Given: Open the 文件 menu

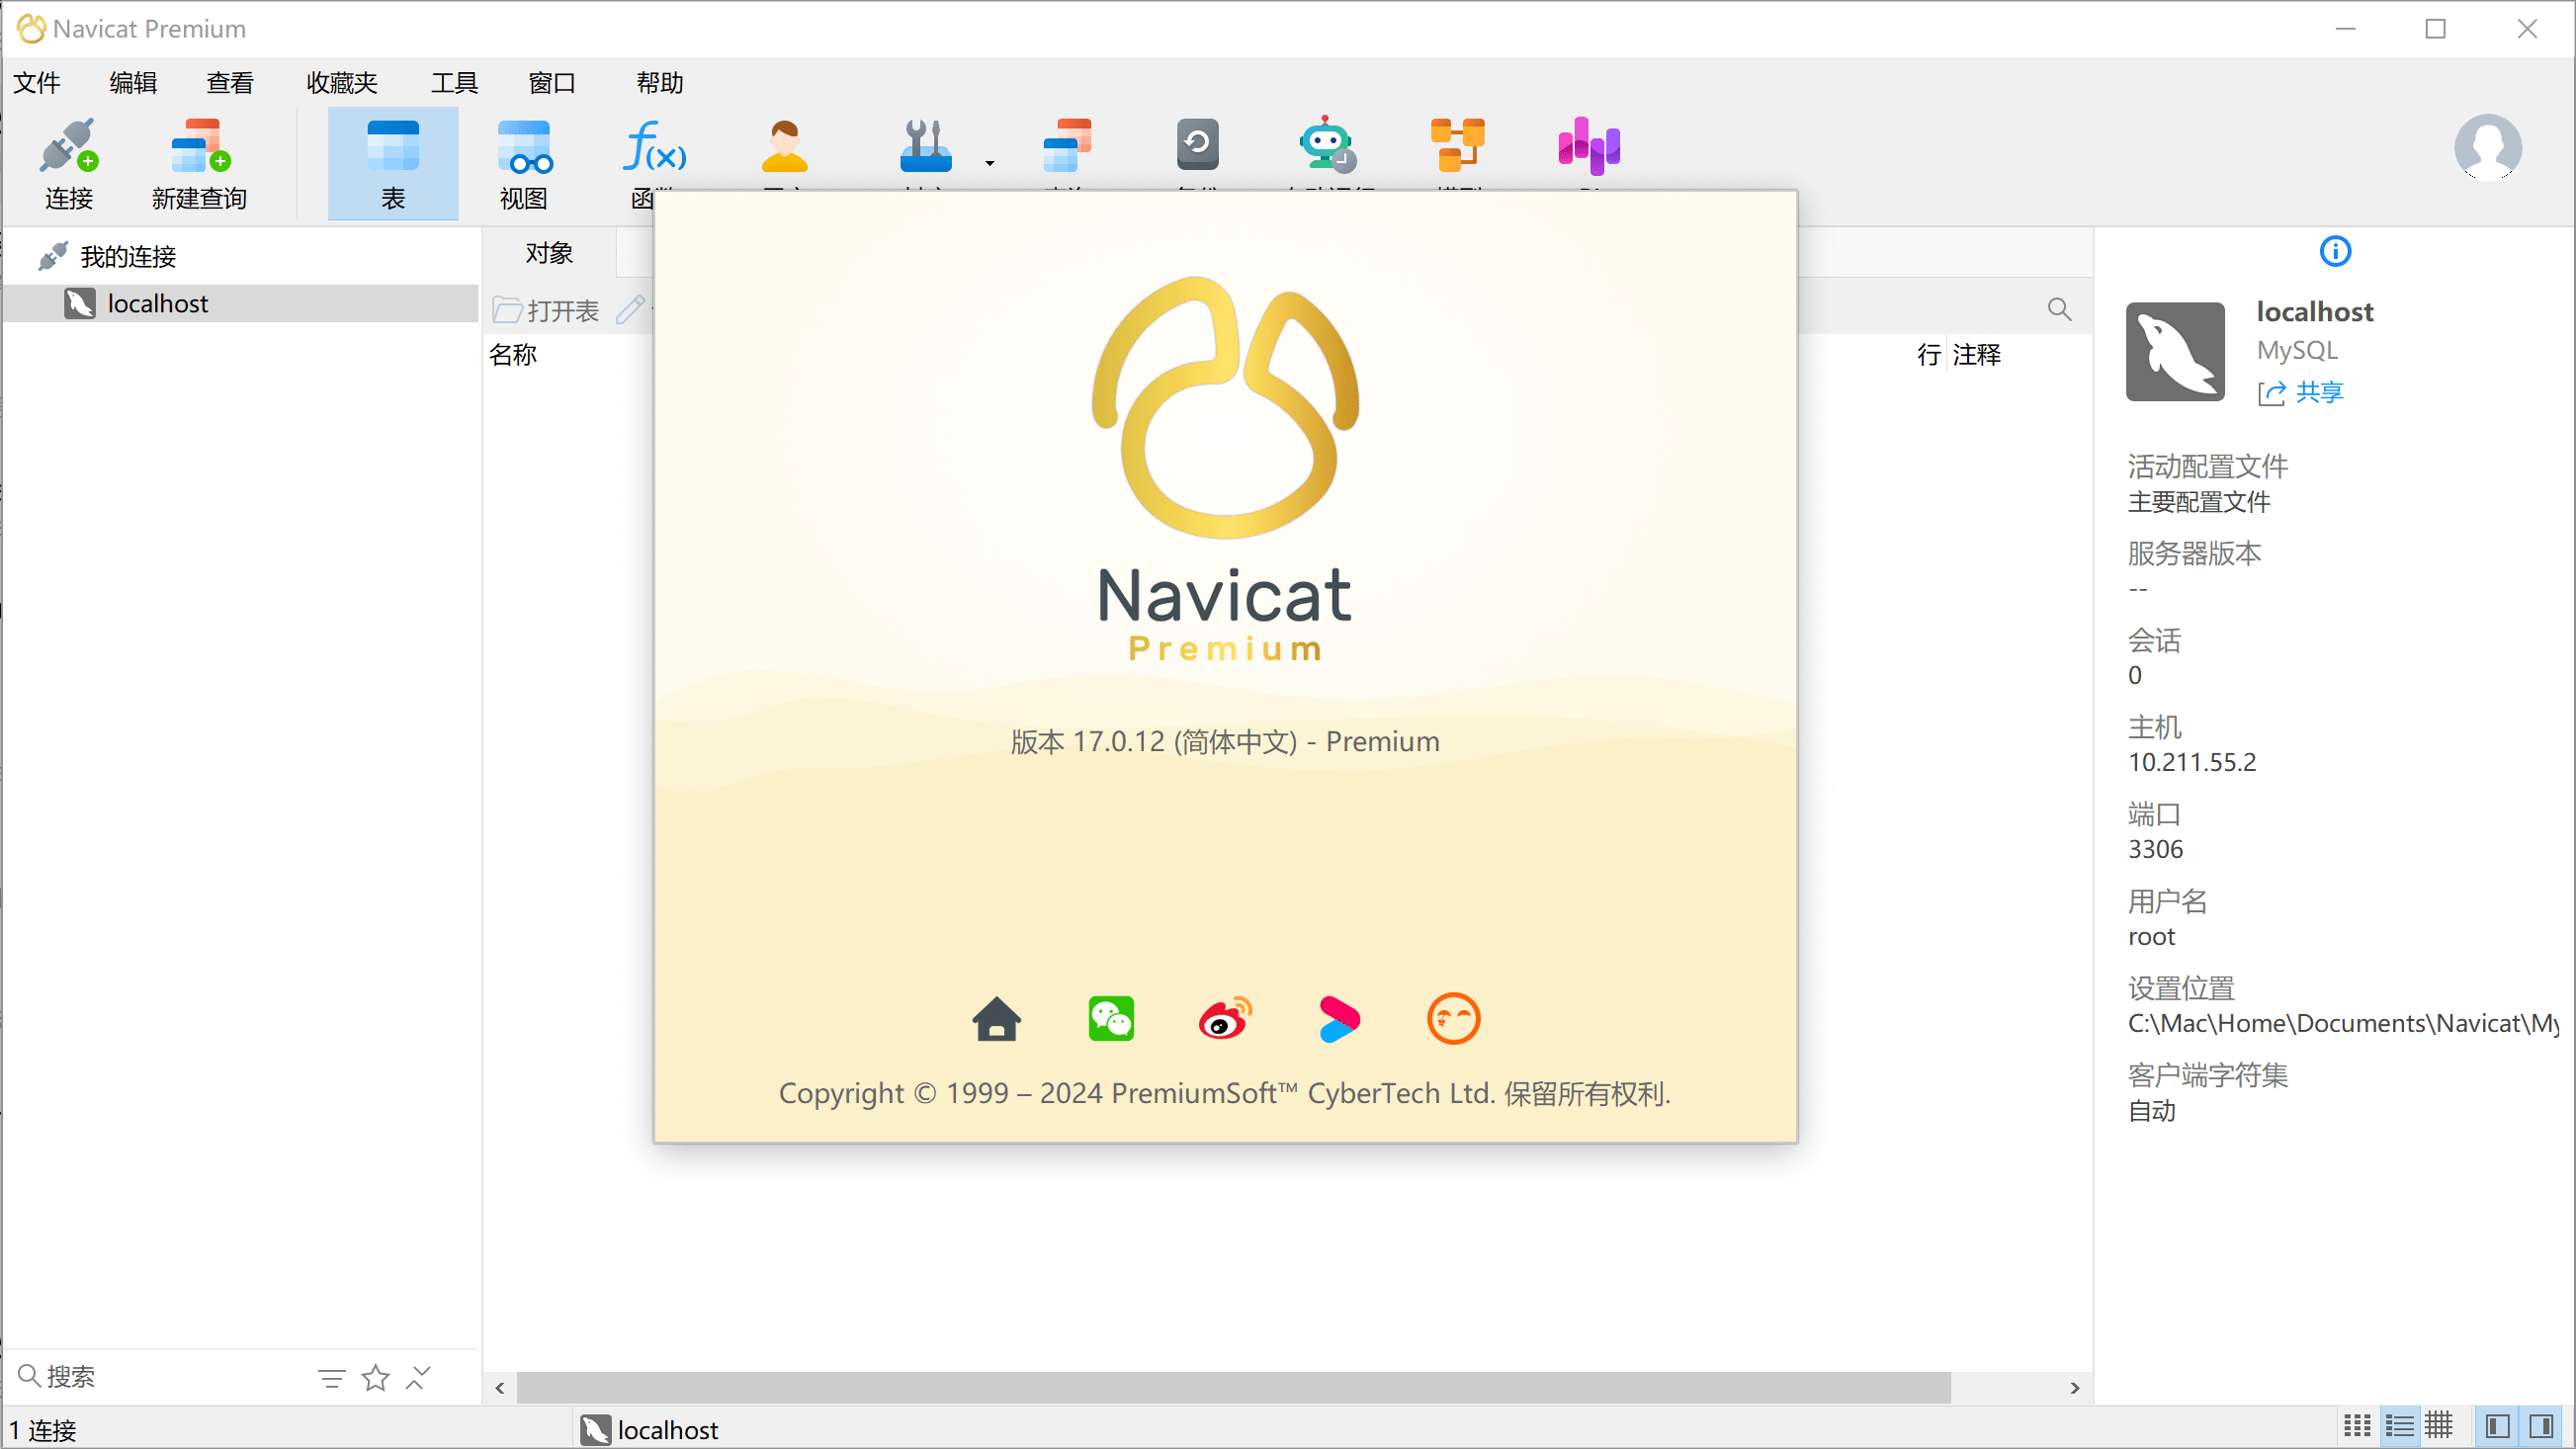Looking at the screenshot, I should [37, 83].
